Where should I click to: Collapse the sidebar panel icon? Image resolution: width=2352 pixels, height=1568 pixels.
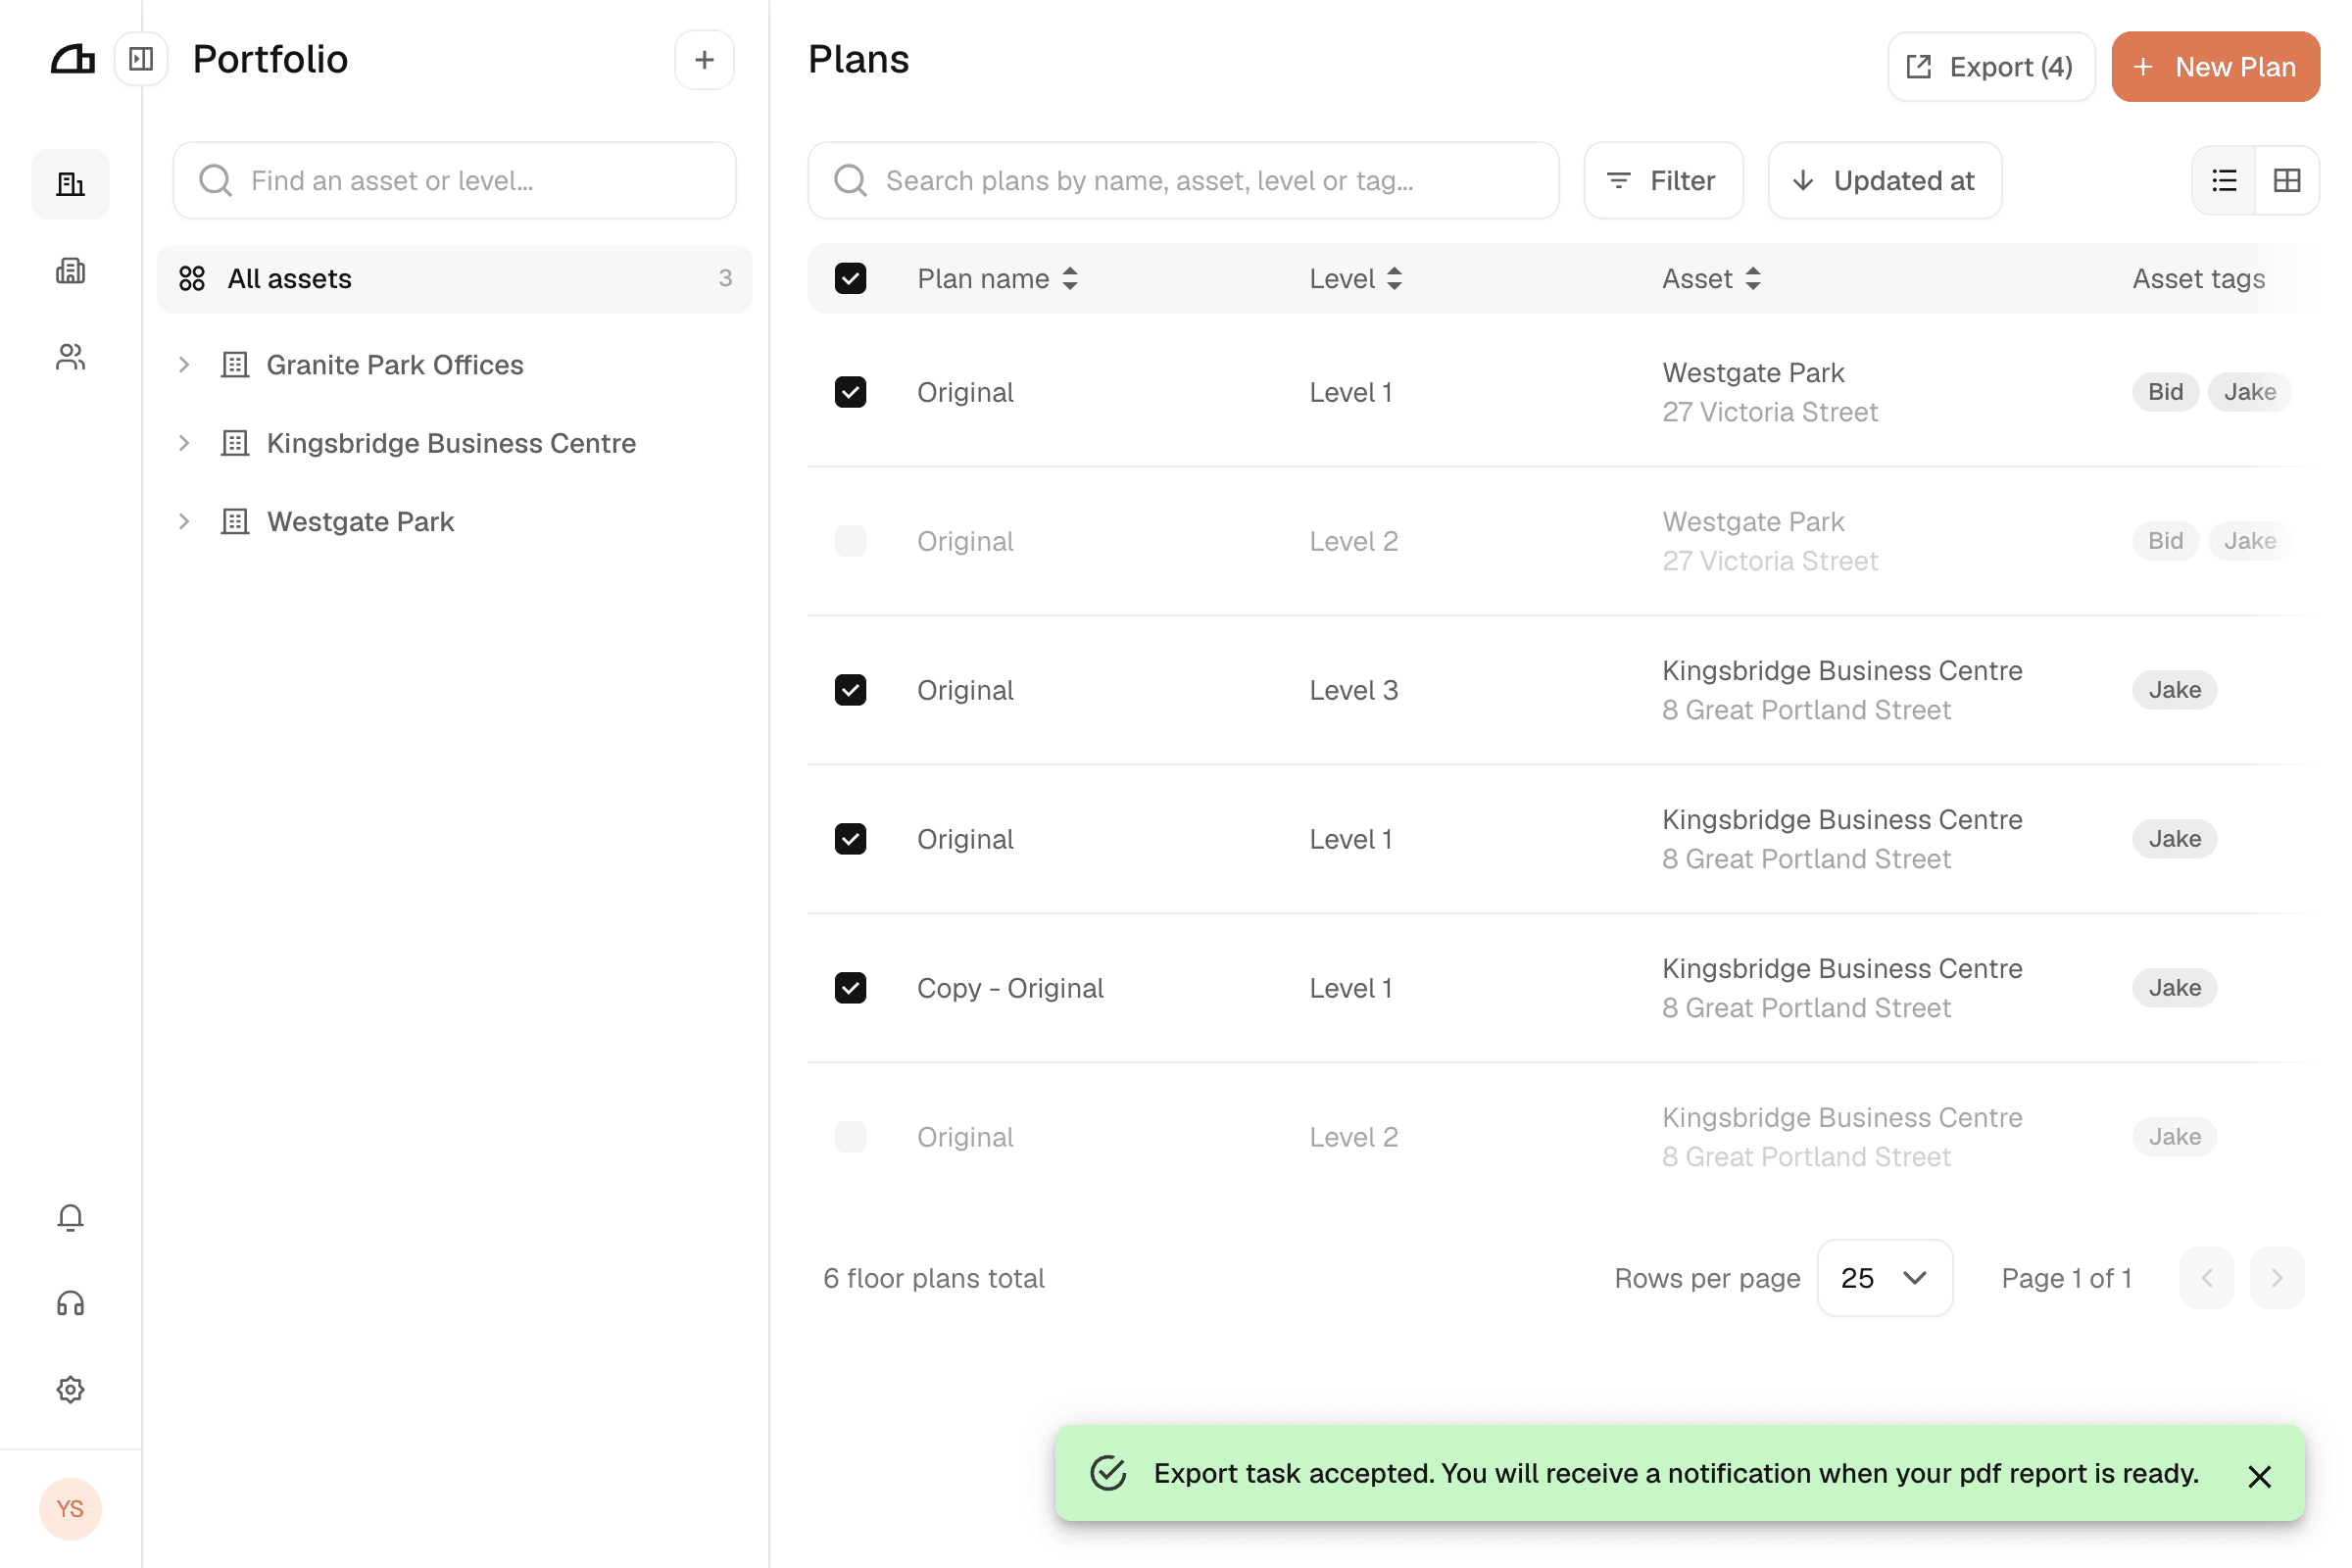pos(141,59)
